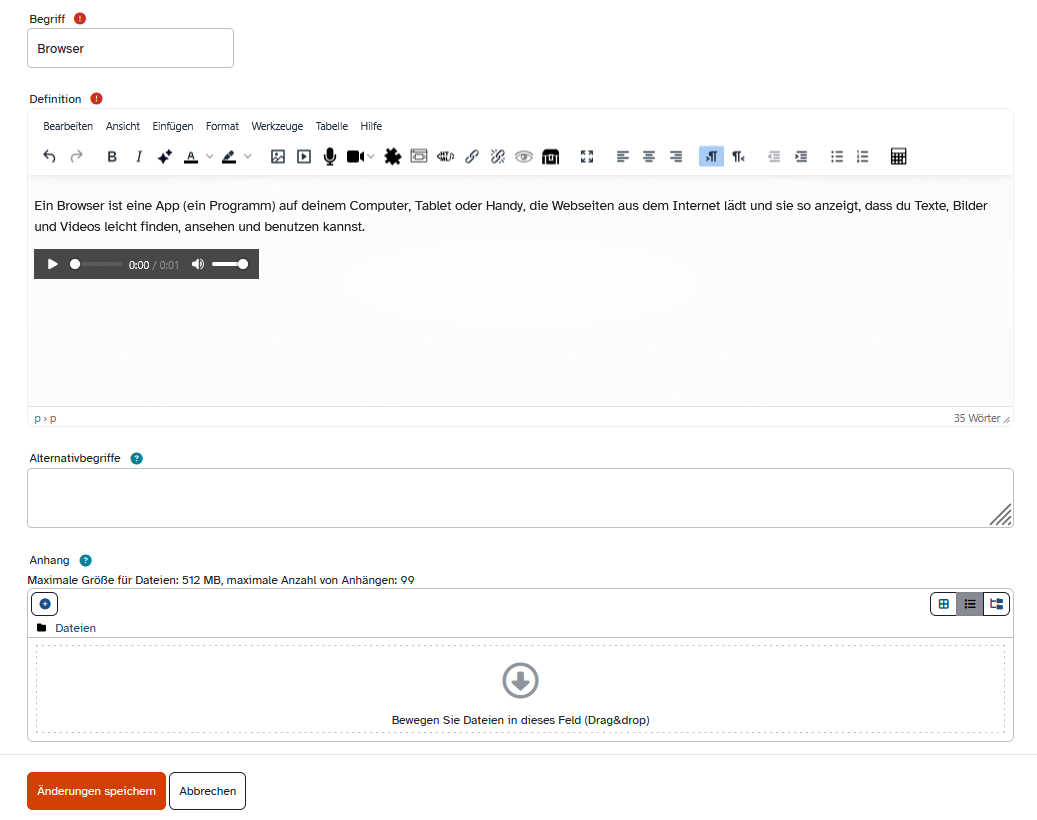Click the Abbrechen button
1037x820 pixels.
click(208, 791)
